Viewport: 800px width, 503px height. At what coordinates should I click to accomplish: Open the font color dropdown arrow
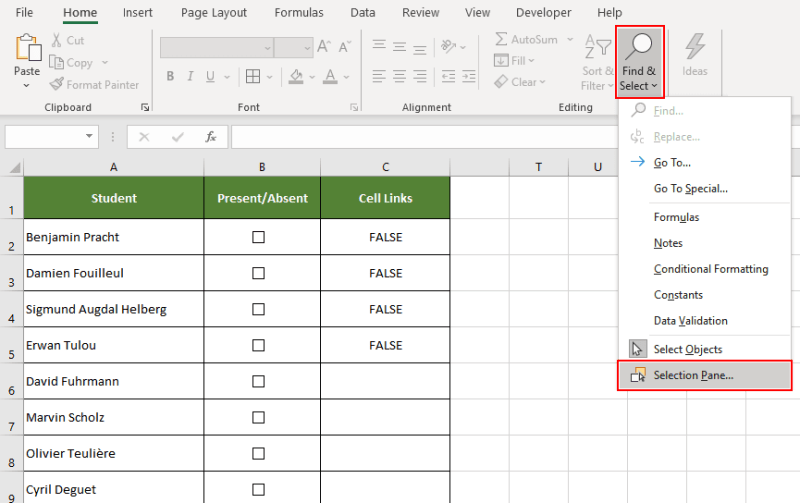tap(346, 77)
